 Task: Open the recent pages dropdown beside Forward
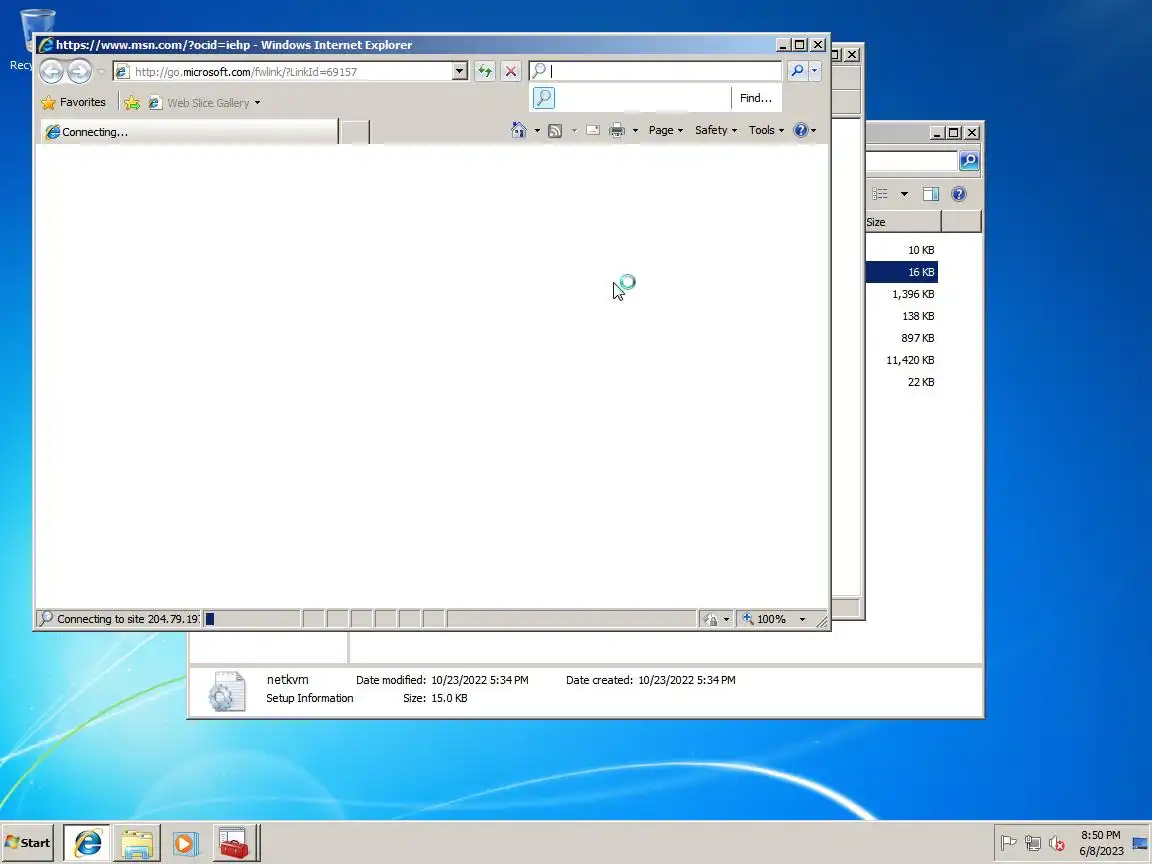click(x=101, y=72)
